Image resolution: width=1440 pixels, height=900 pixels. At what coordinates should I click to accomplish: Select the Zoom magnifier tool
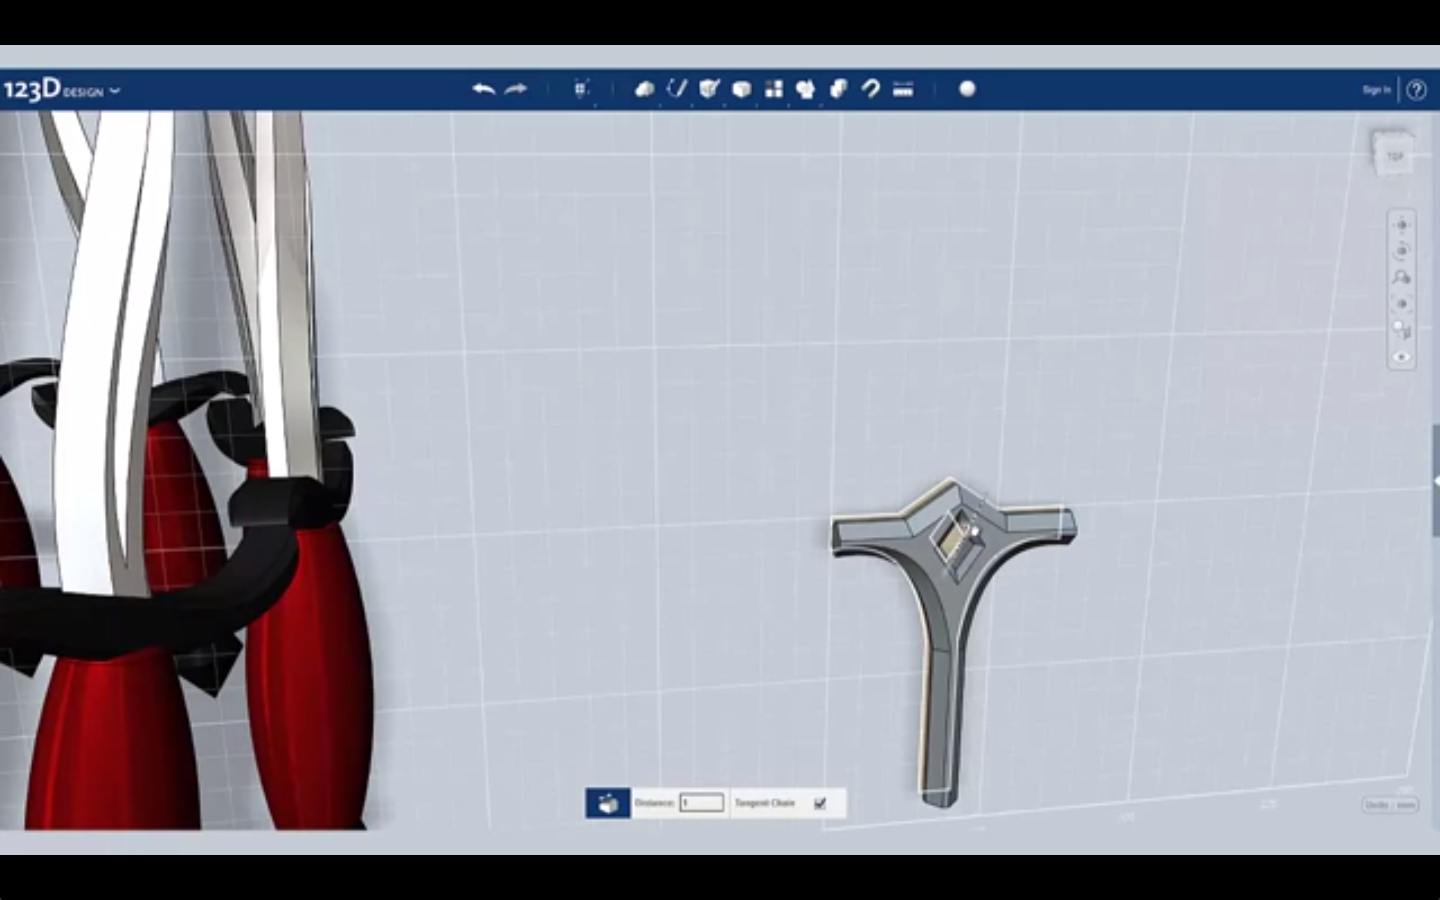(1401, 277)
